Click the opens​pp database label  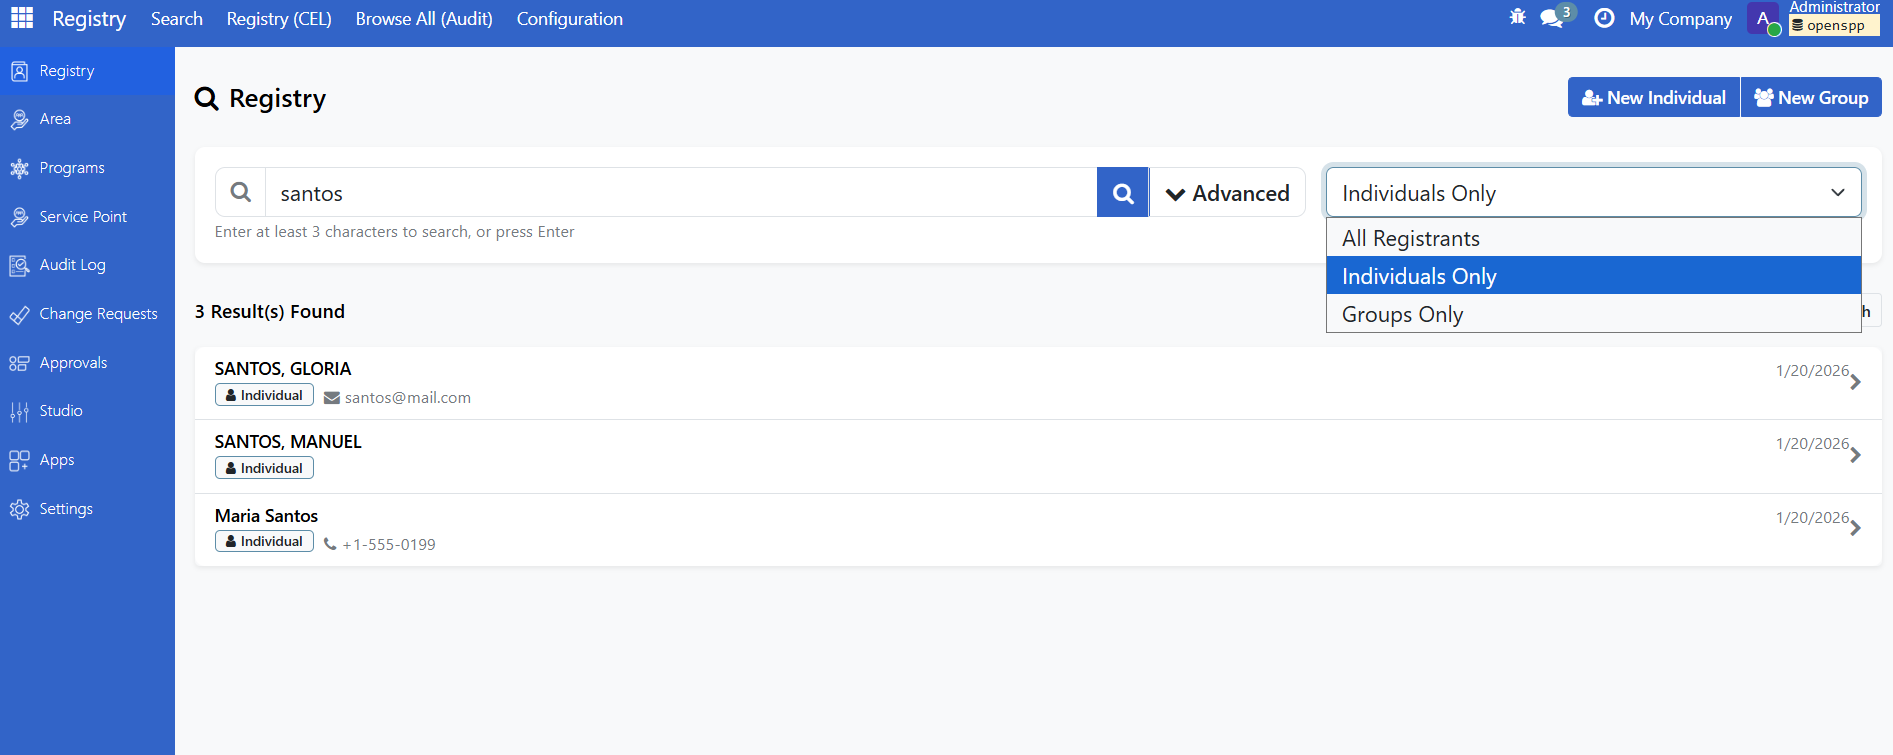1834,26
